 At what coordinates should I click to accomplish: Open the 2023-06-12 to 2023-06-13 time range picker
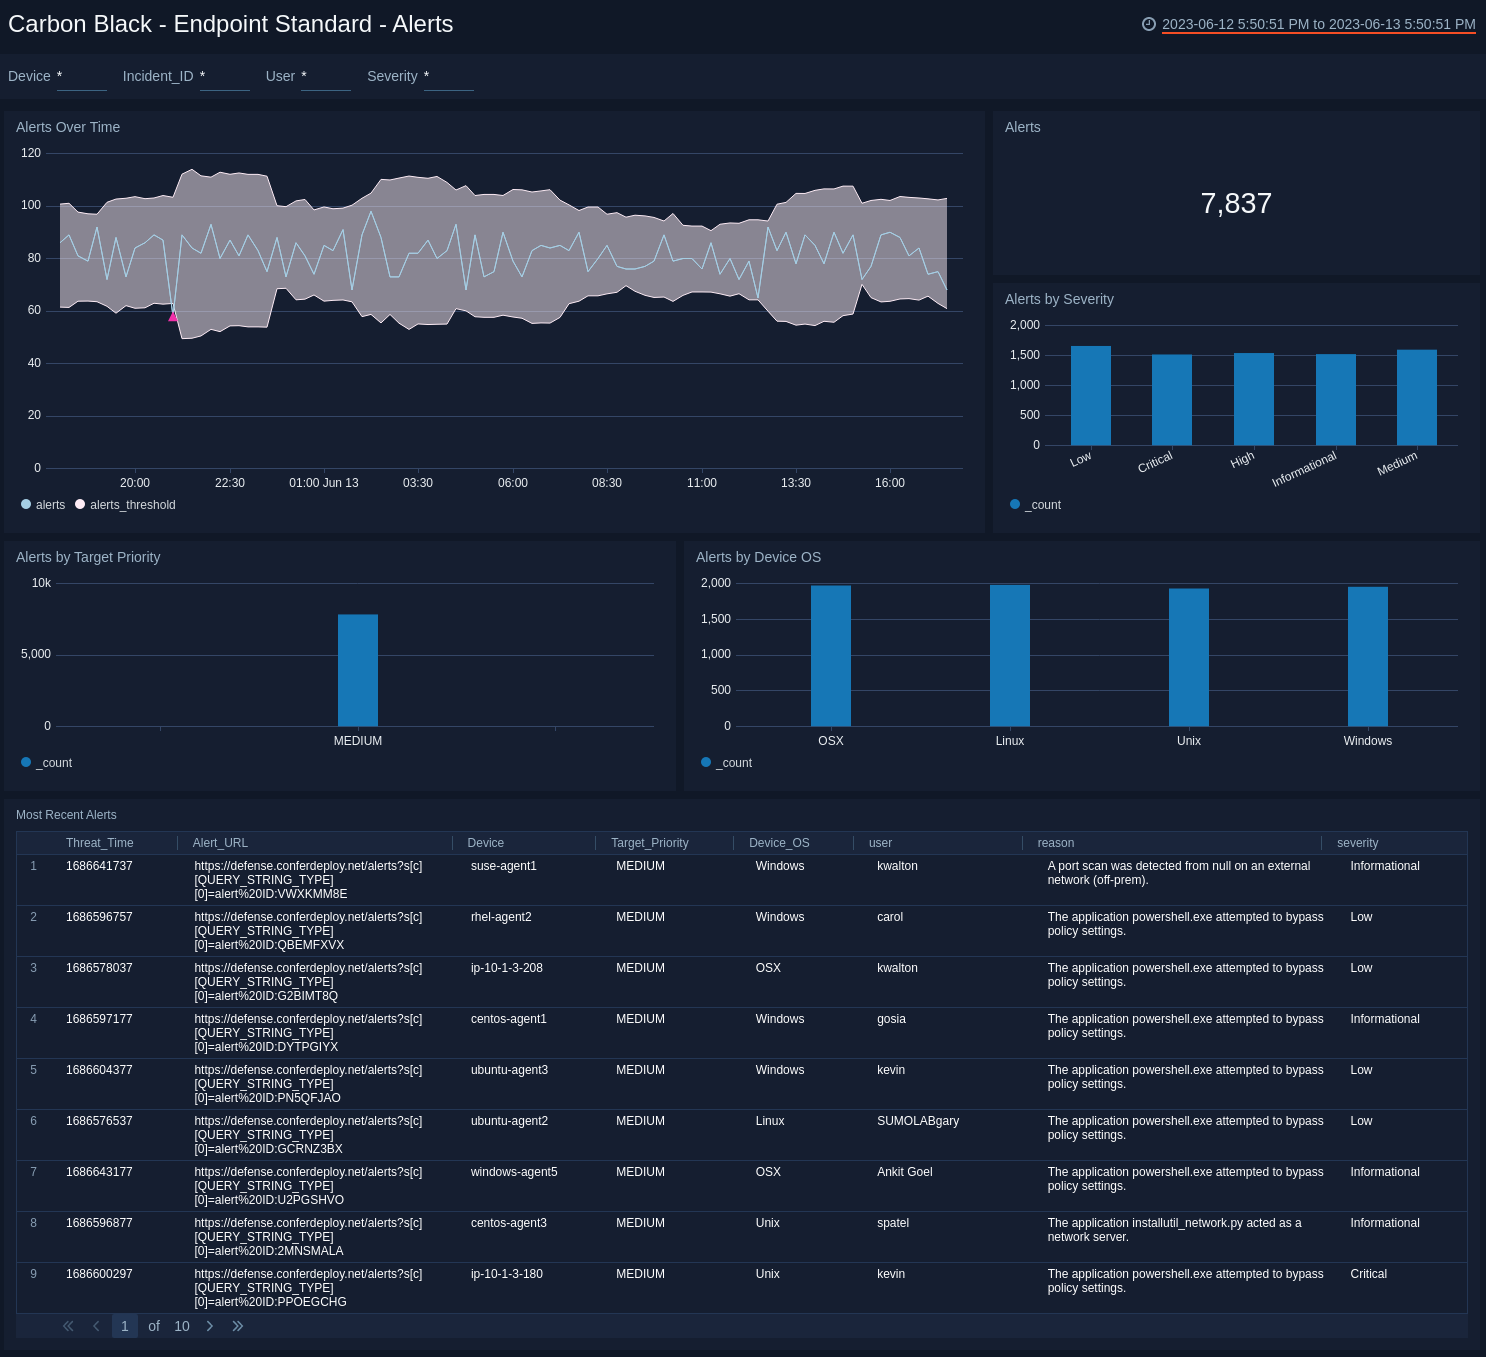(x=1318, y=24)
